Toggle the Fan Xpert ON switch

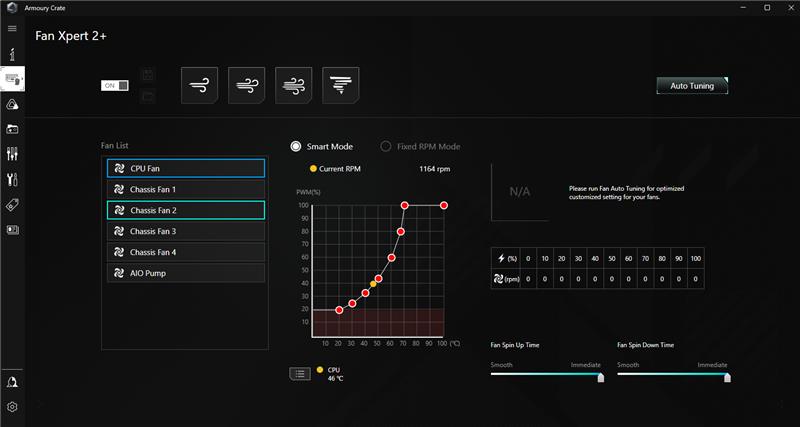click(115, 86)
